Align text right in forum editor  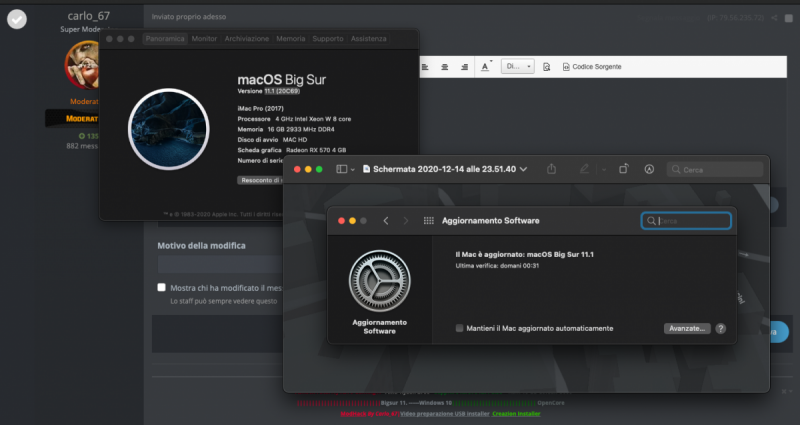(464, 67)
